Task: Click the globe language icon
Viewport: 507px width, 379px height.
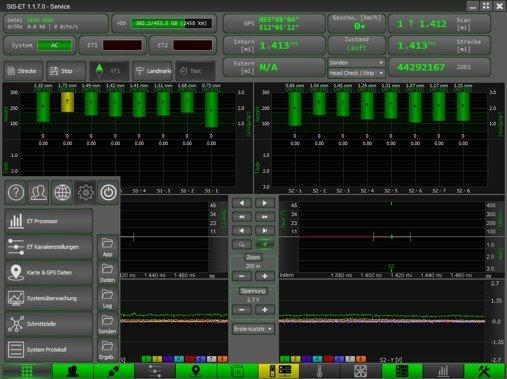Action: point(62,192)
